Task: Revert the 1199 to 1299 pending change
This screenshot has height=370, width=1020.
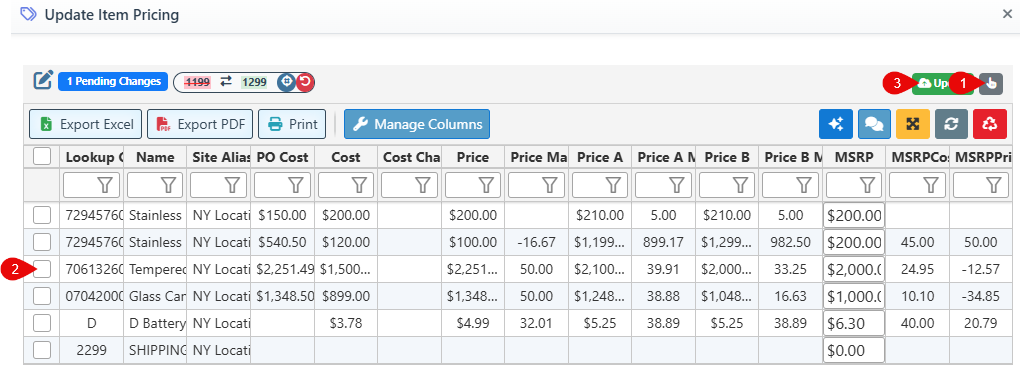Action: click(x=305, y=82)
